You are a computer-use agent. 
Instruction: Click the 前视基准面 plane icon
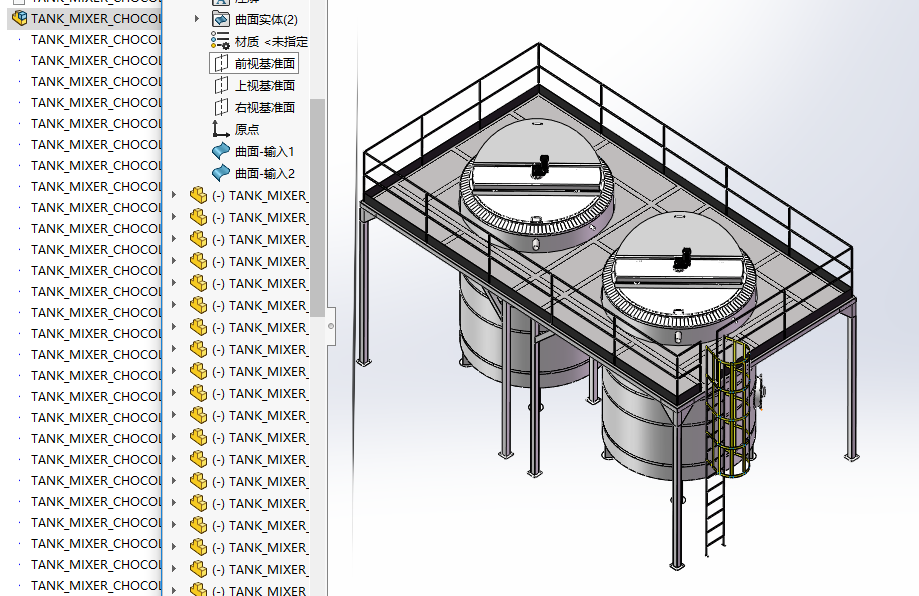[x=221, y=63]
